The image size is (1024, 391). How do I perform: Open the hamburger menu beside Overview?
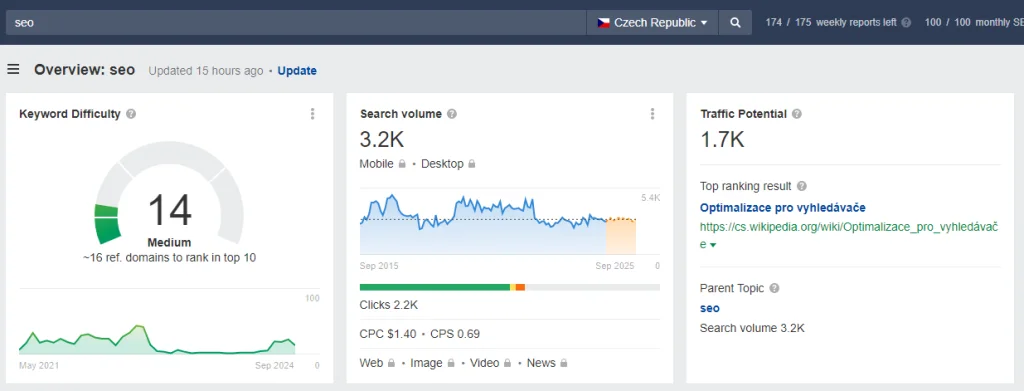point(13,69)
